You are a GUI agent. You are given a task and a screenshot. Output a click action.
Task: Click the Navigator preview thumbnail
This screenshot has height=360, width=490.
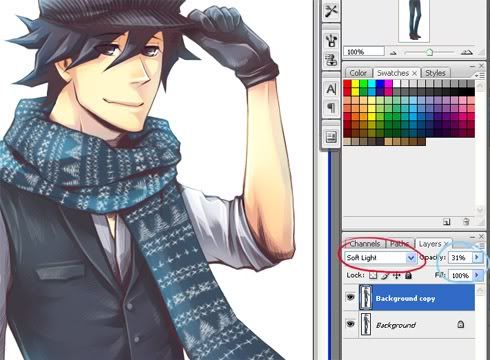point(414,20)
